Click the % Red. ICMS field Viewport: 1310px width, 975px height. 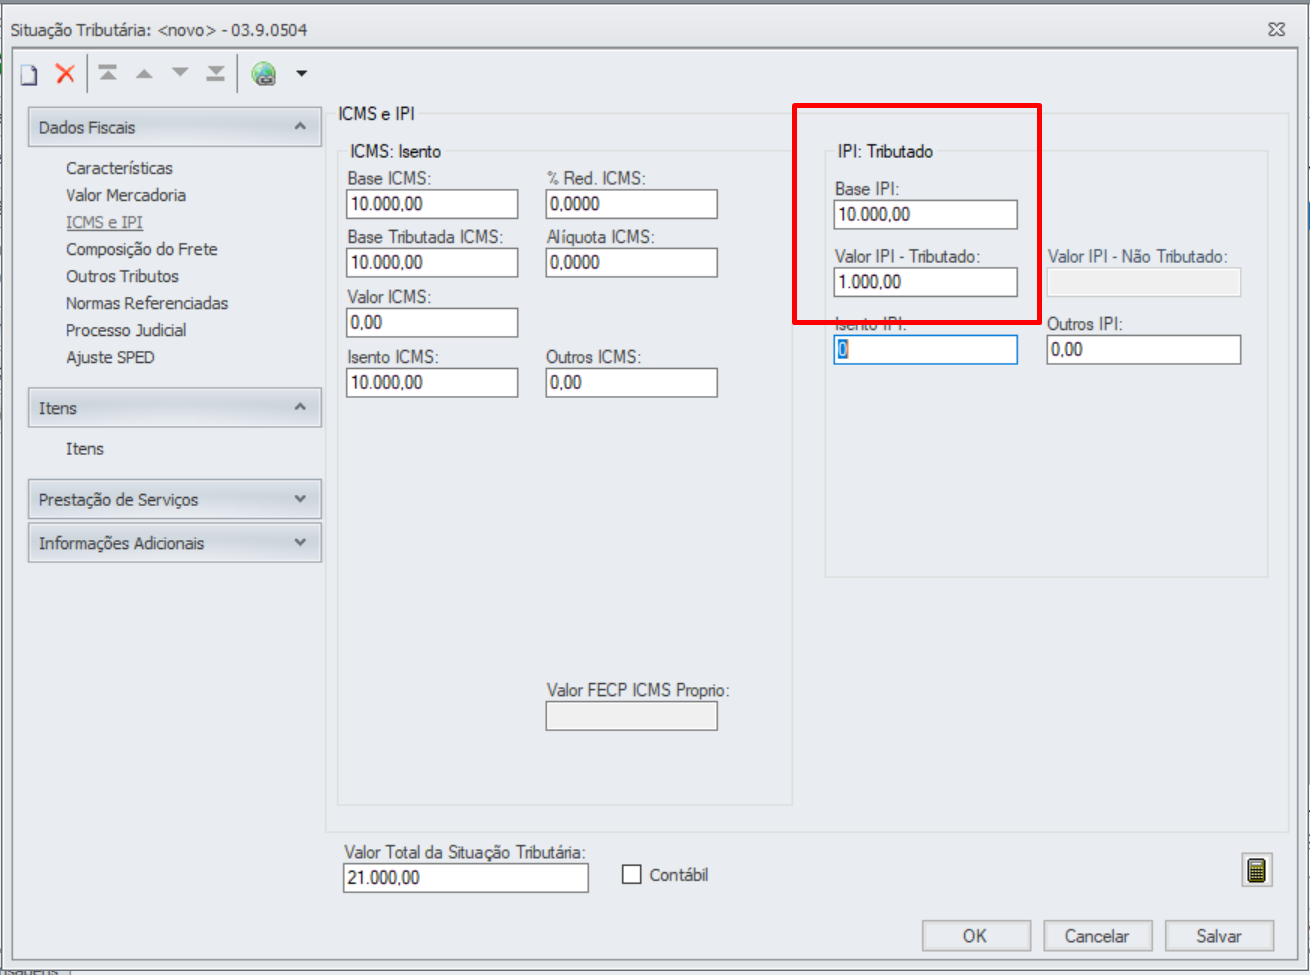tap(631, 204)
